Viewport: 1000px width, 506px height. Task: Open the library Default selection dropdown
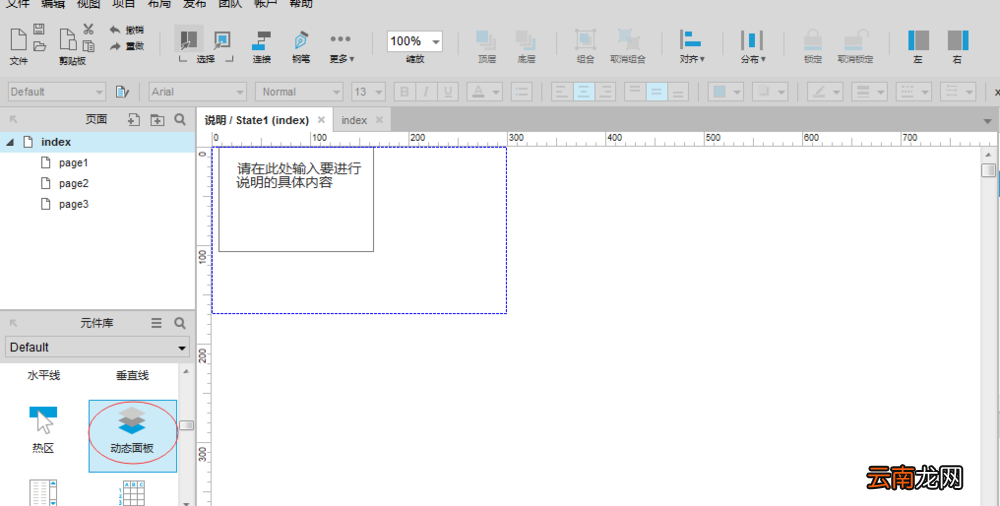coord(98,347)
